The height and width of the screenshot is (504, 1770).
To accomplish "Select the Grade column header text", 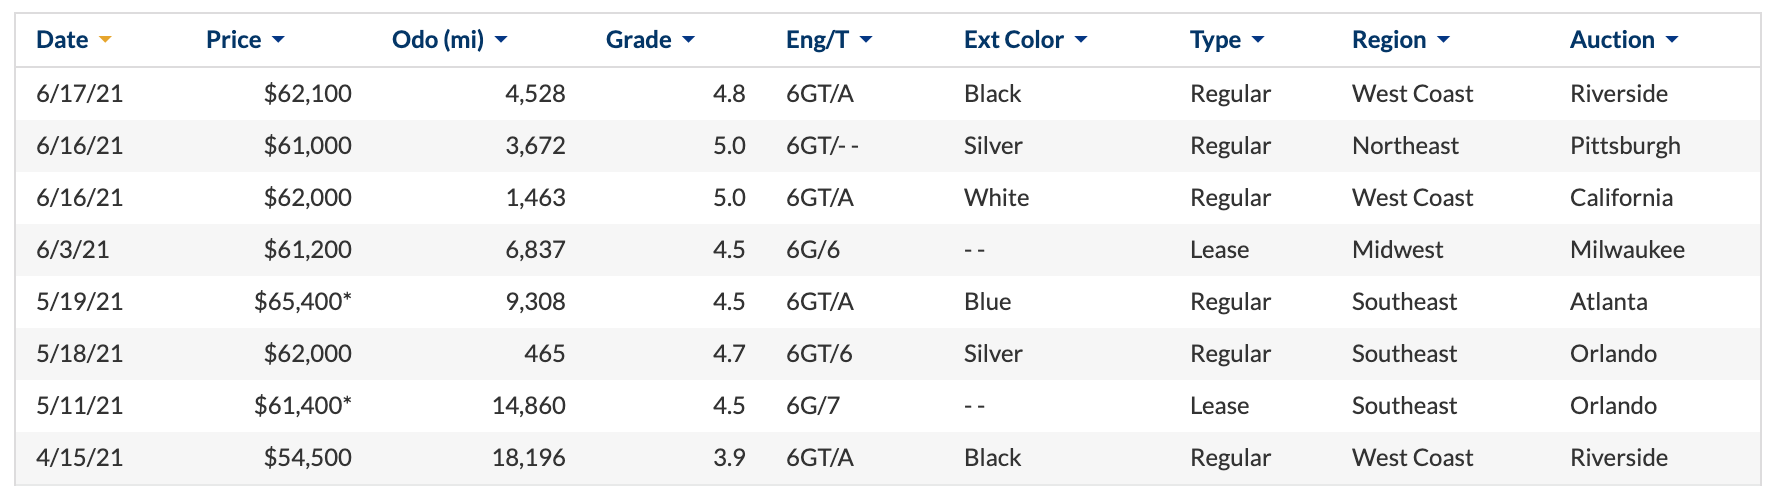I will (638, 40).
